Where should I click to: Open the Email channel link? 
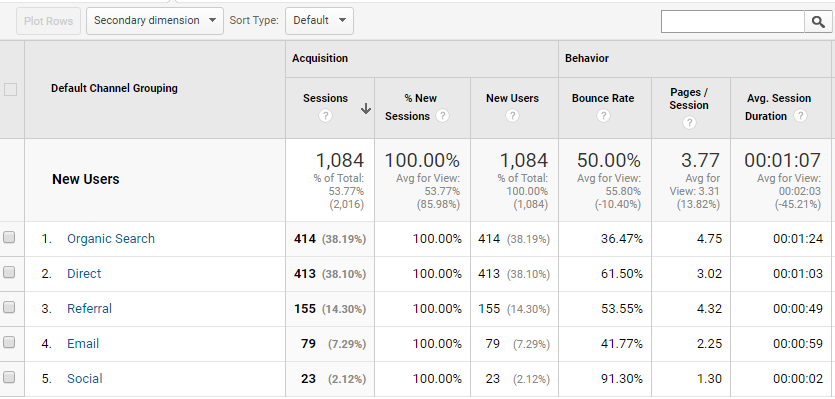[83, 344]
